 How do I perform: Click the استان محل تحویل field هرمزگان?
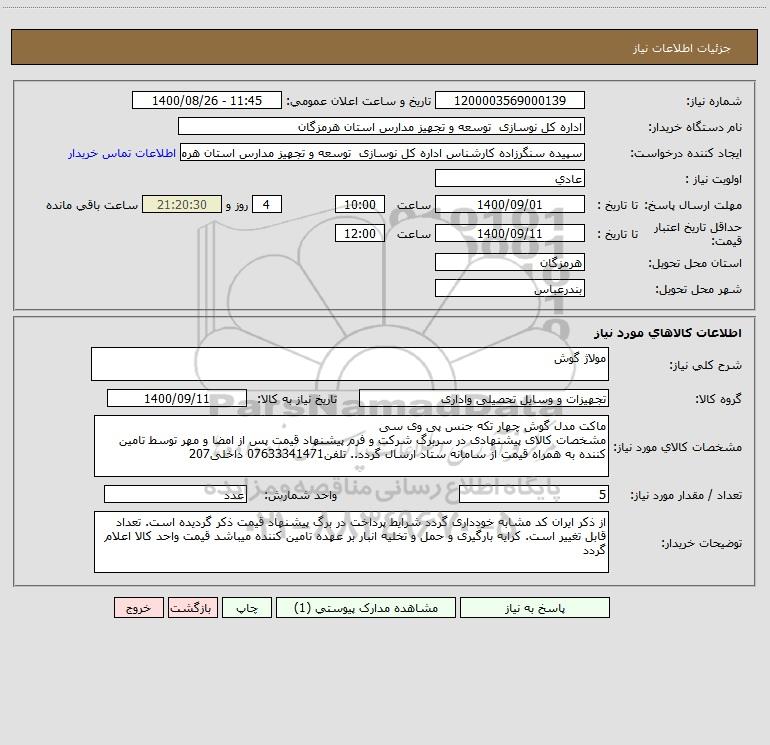[510, 262]
